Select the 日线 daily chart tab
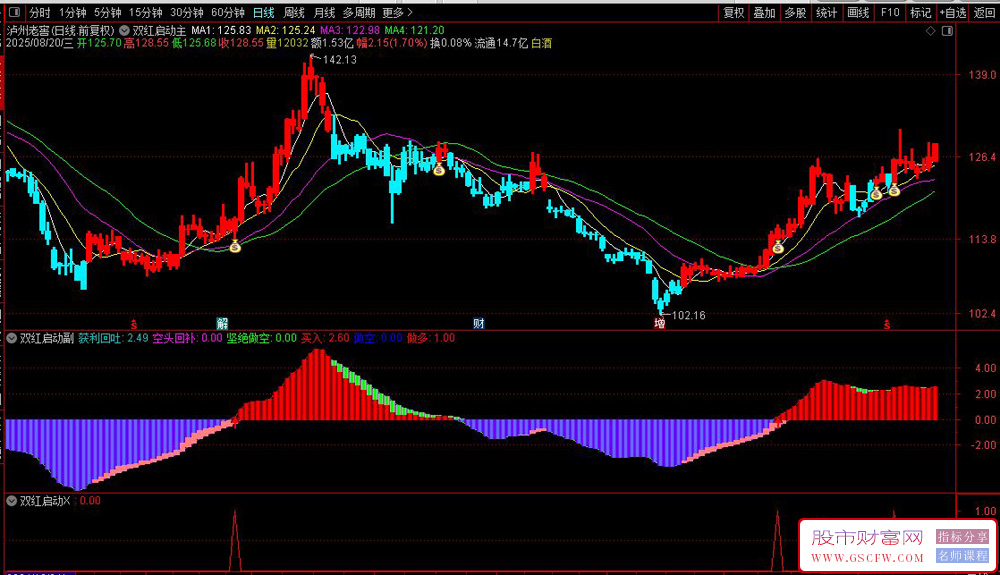This screenshot has width=1000, height=575. [x=263, y=13]
